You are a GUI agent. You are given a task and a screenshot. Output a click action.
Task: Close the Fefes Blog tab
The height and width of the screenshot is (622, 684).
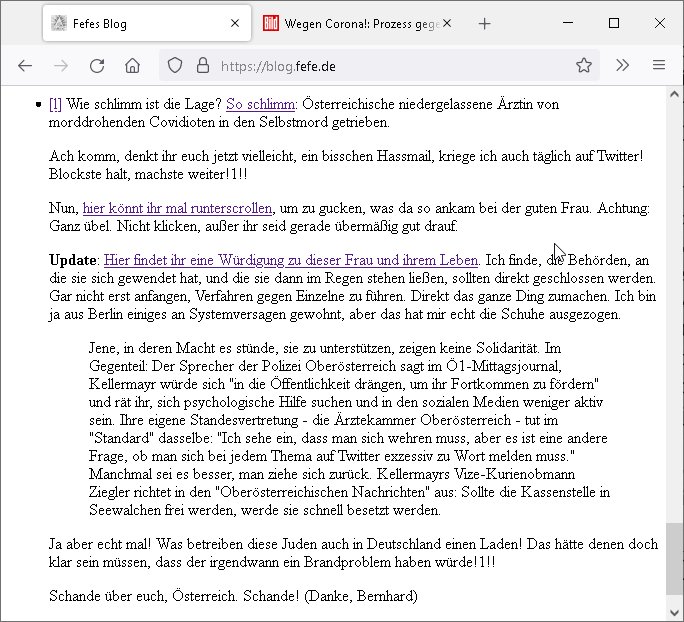pyautogui.click(x=235, y=24)
